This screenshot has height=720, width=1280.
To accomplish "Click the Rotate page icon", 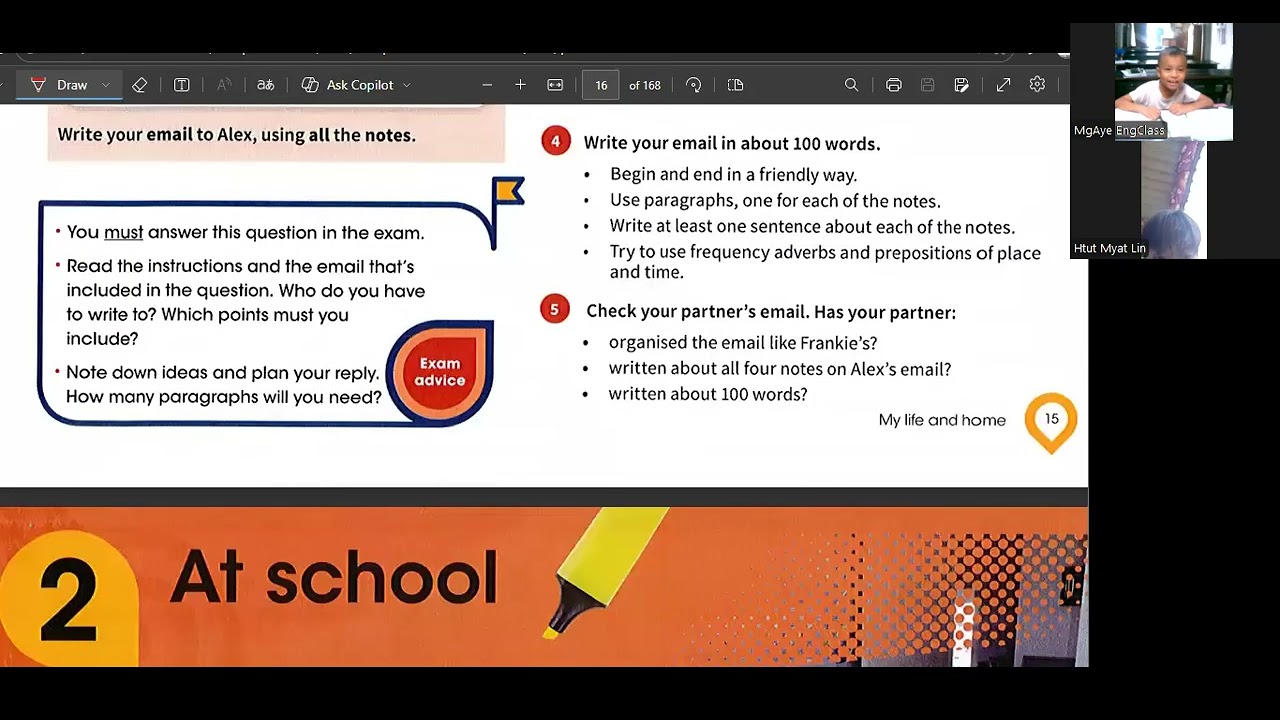I will point(694,85).
